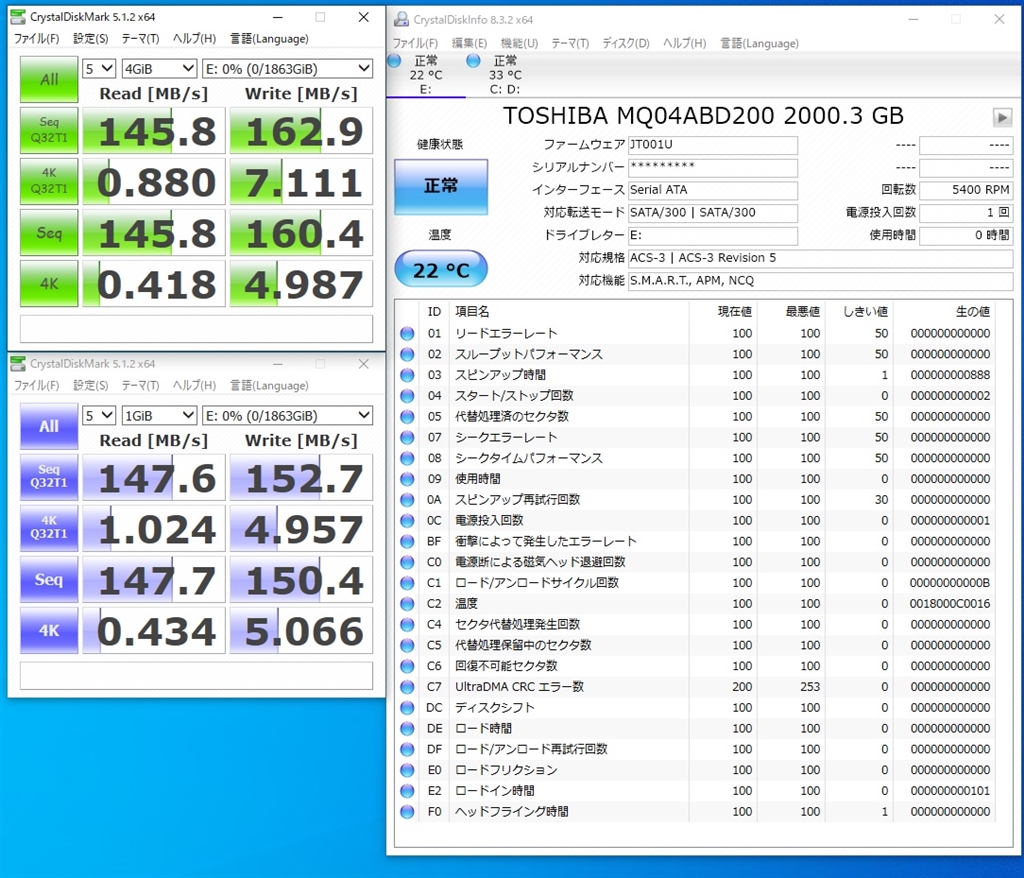This screenshot has width=1024, height=878.
Task: Open 編集(E) menu in CrystalDiskInfo
Action: tap(470, 43)
